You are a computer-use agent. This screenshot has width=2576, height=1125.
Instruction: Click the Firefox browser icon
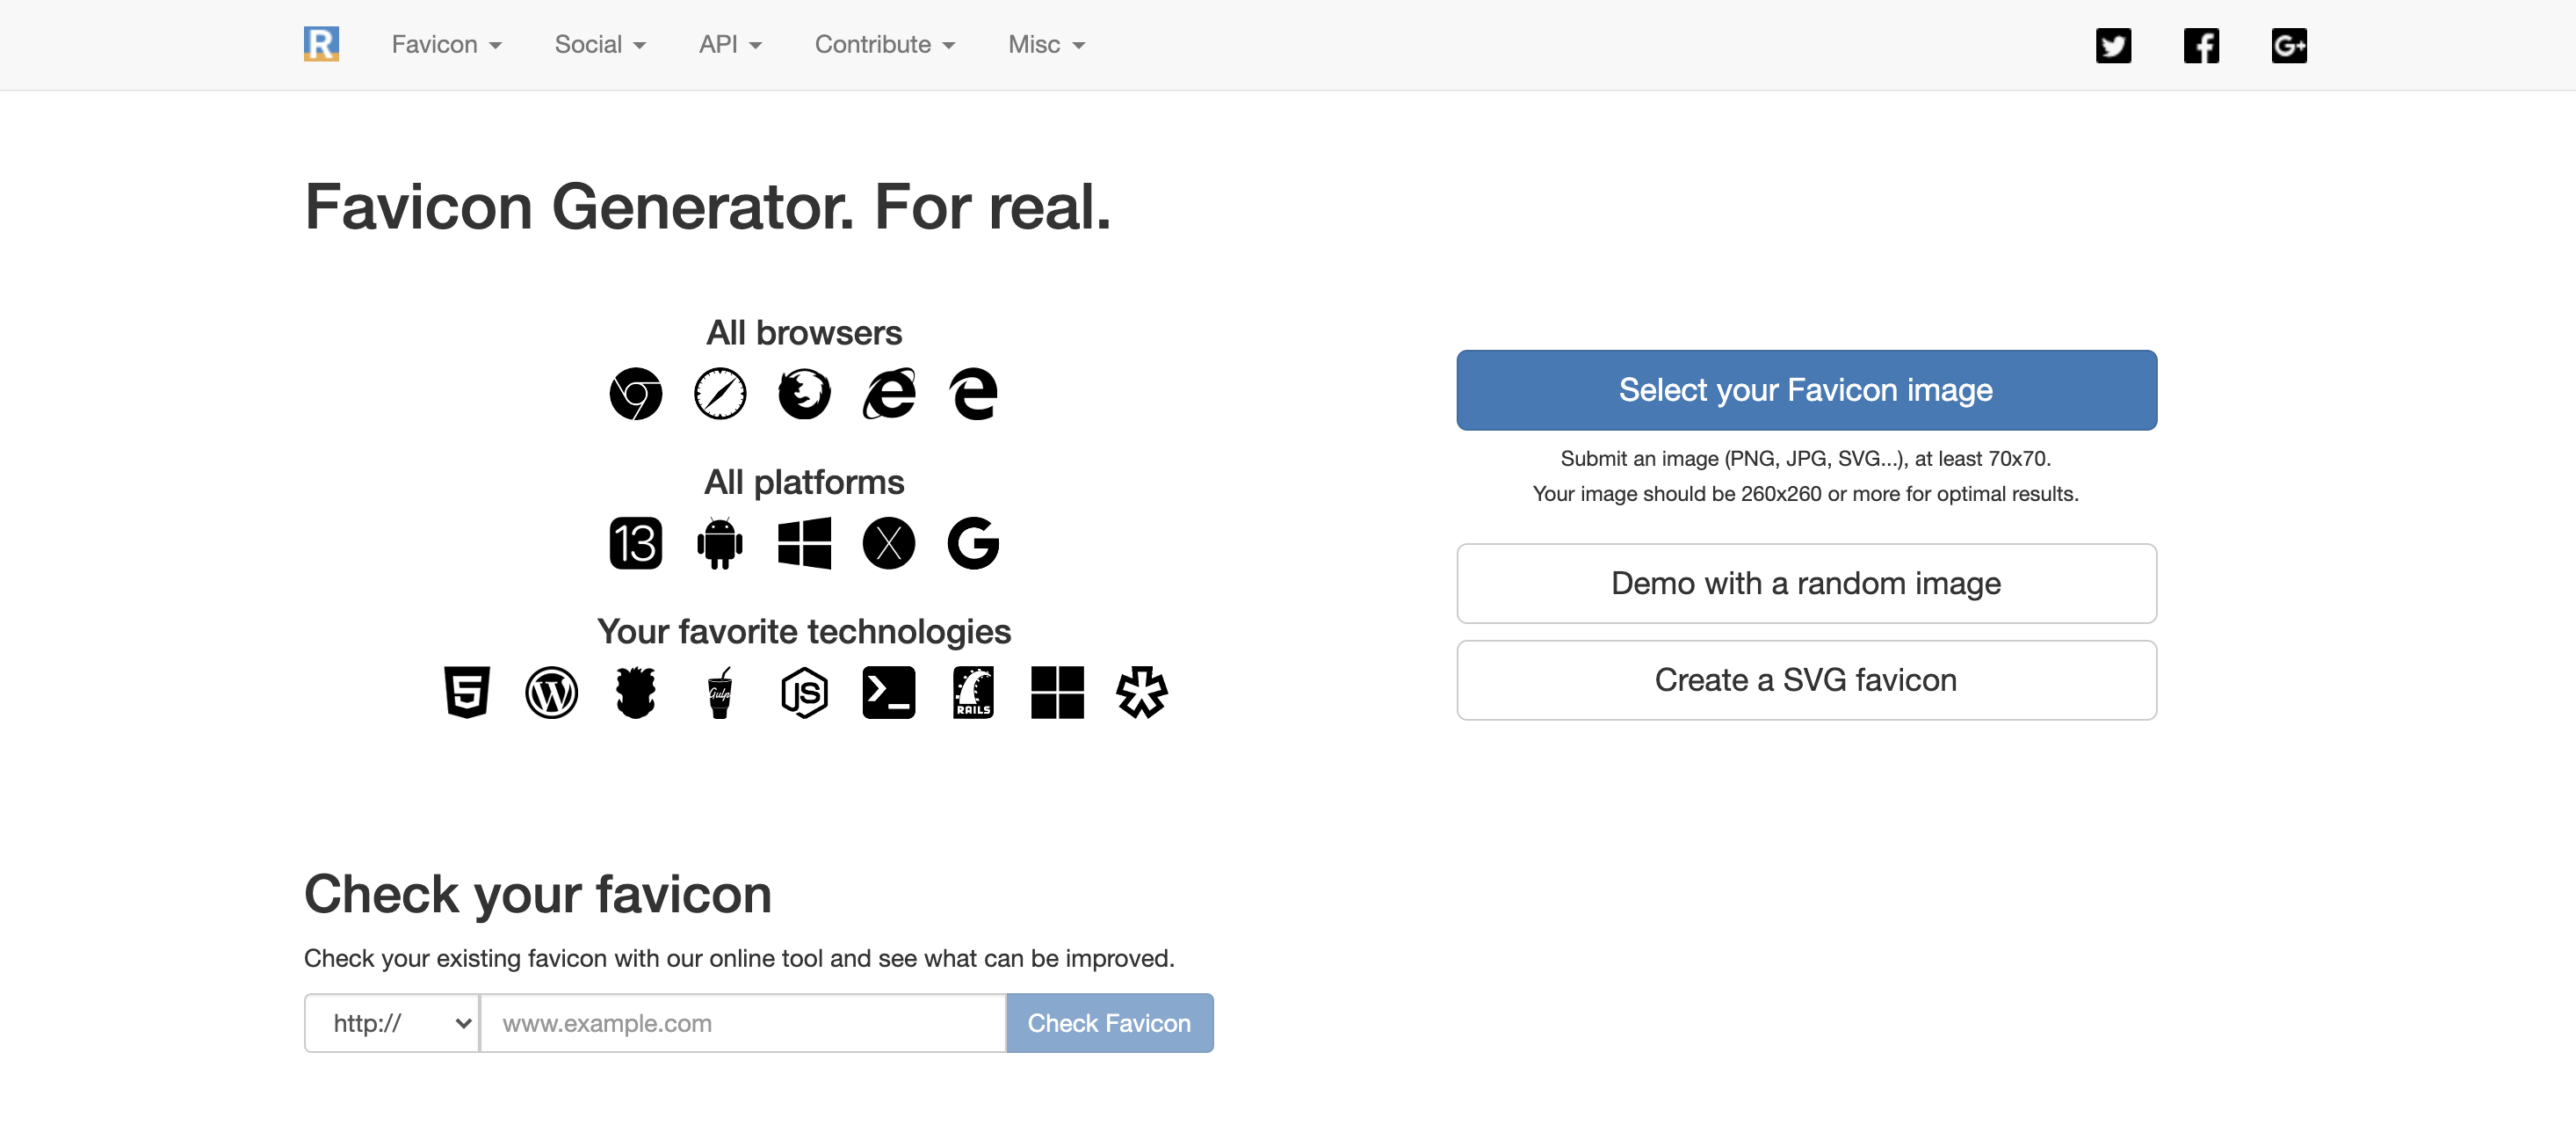804,394
